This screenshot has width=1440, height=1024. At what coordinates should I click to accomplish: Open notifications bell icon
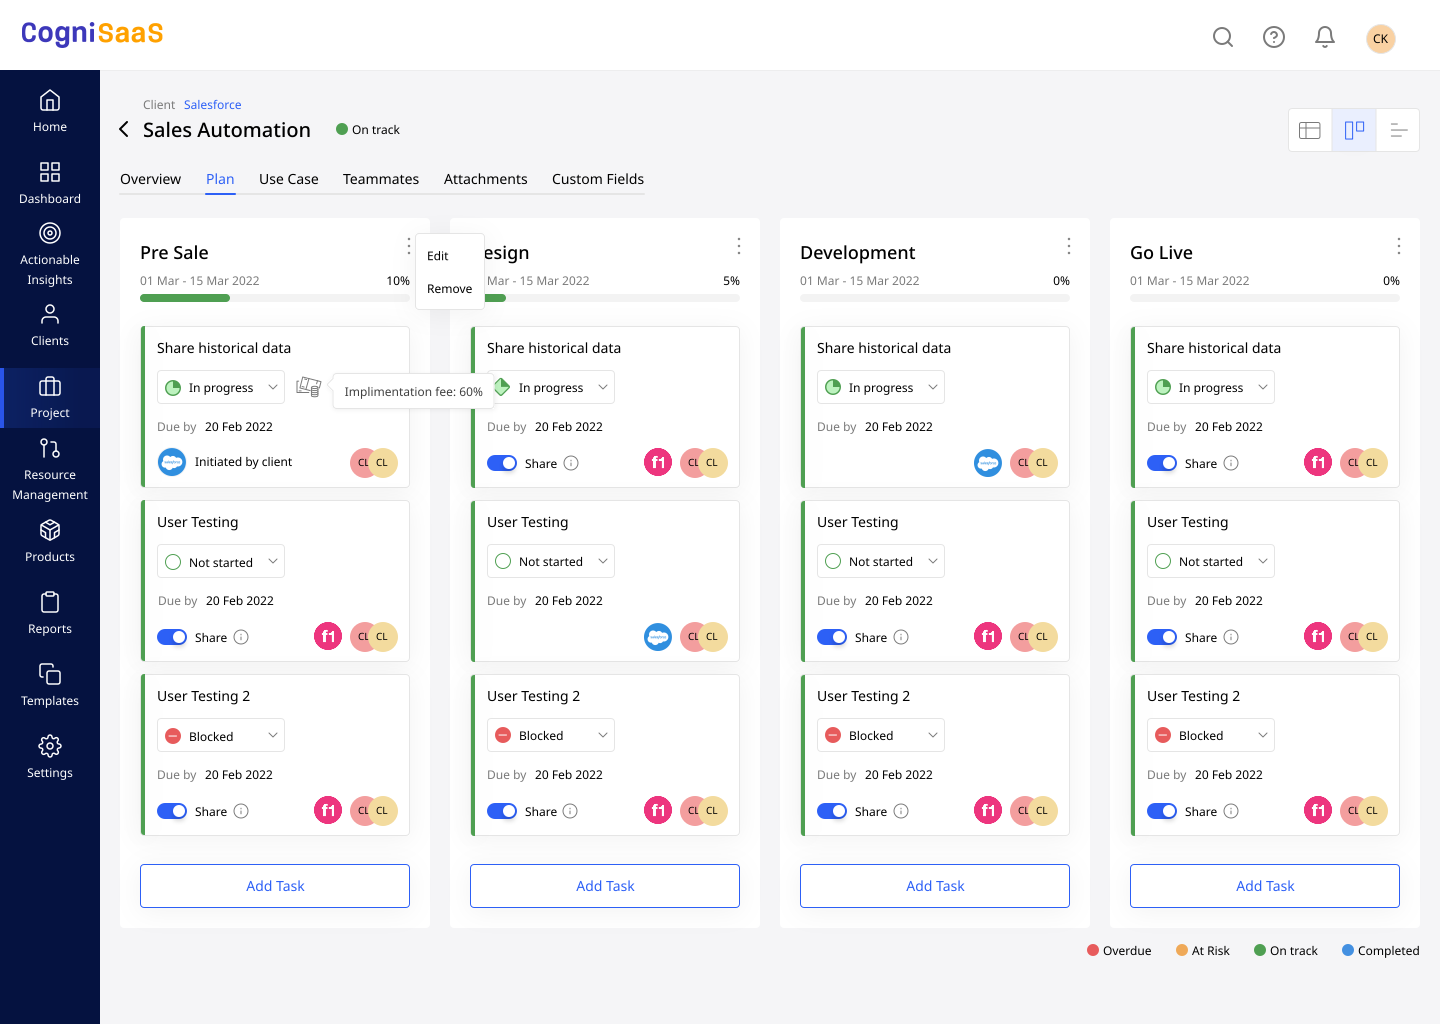tap(1325, 37)
